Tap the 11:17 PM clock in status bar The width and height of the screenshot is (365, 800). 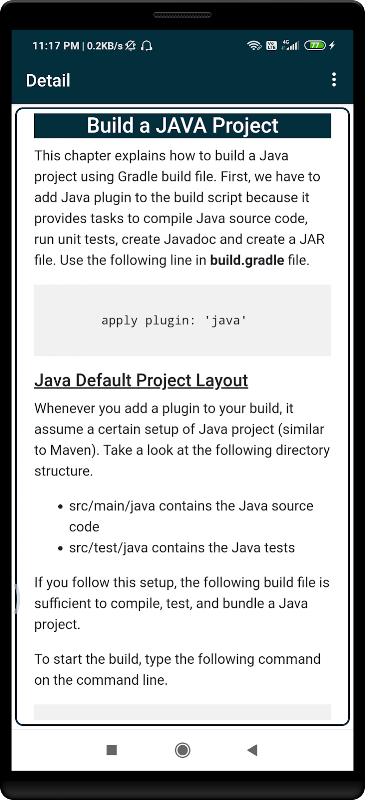pyautogui.click(x=55, y=46)
